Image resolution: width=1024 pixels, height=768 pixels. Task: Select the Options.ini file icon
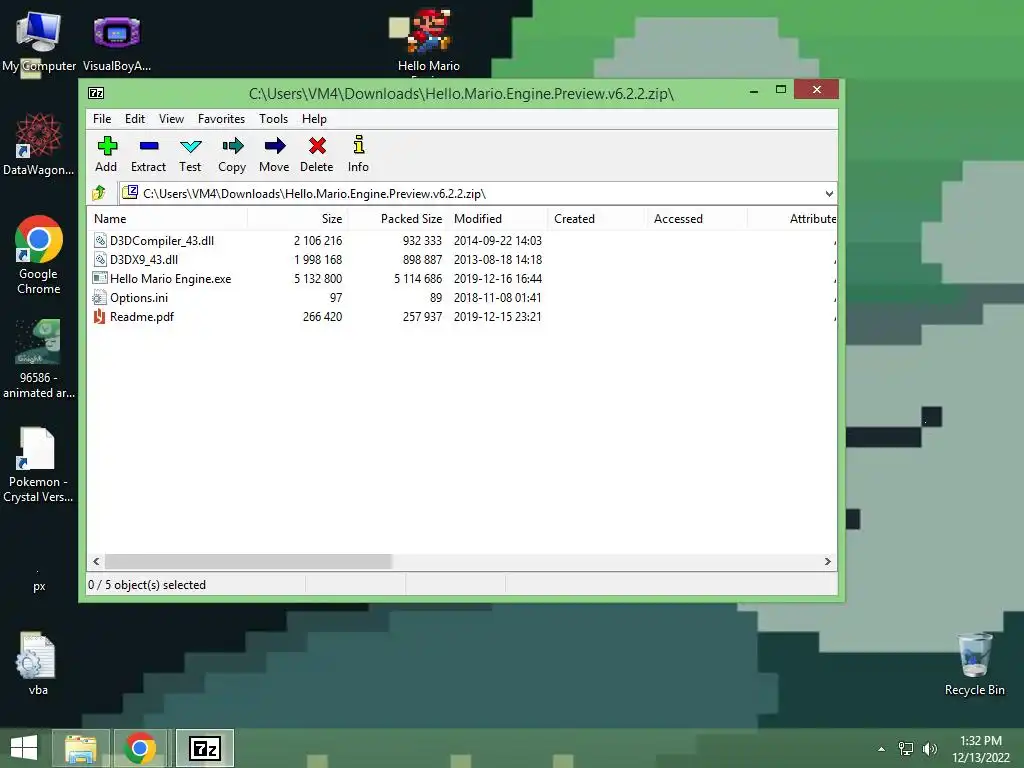(99, 298)
